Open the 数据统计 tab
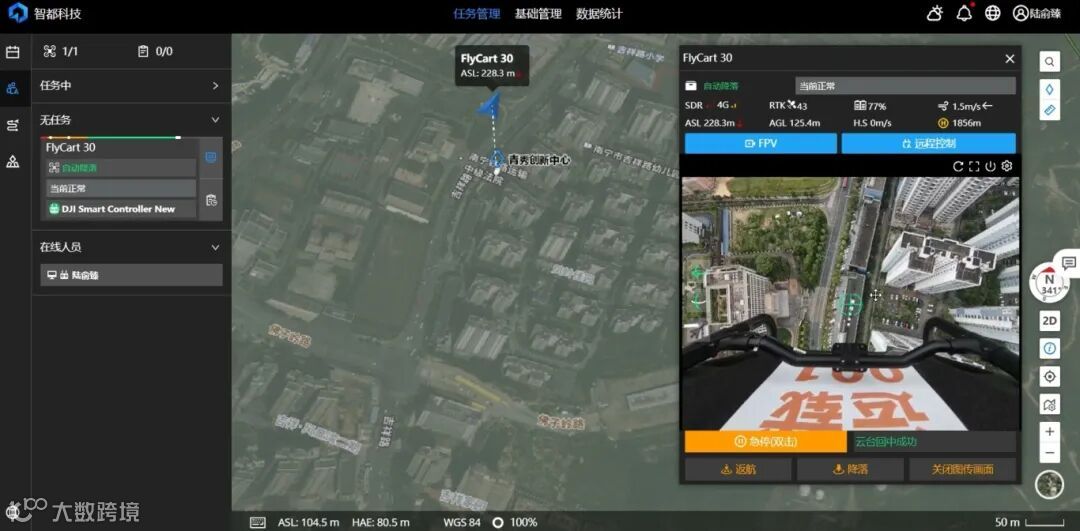Image resolution: width=1080 pixels, height=531 pixels. point(599,13)
